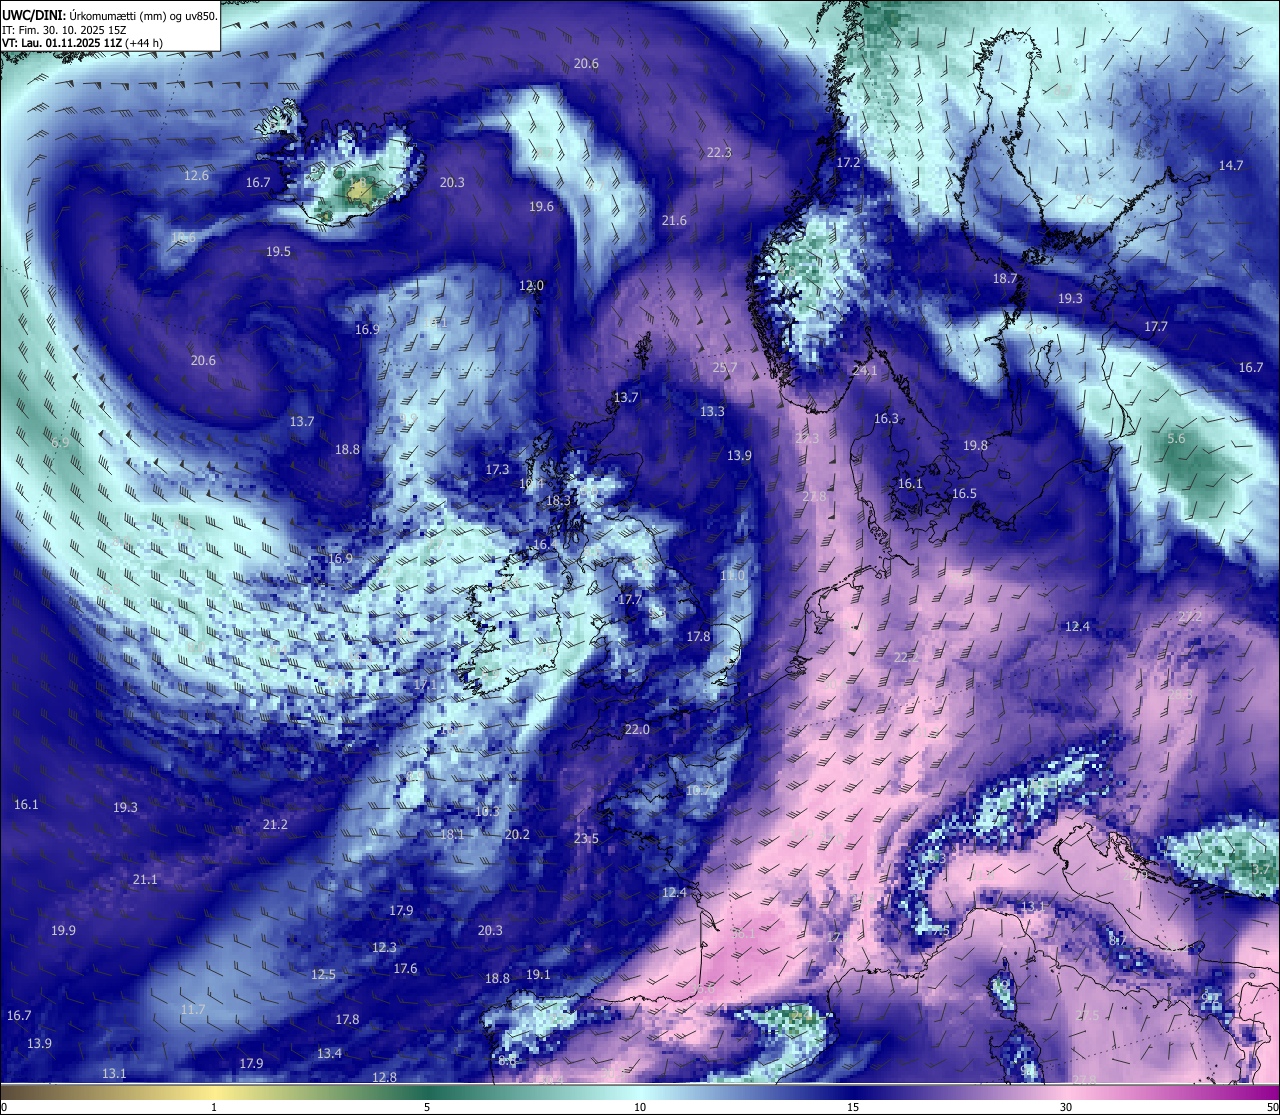The image size is (1280, 1115).
Task: Click the color scale tick label 1
Action: pyautogui.click(x=214, y=1107)
